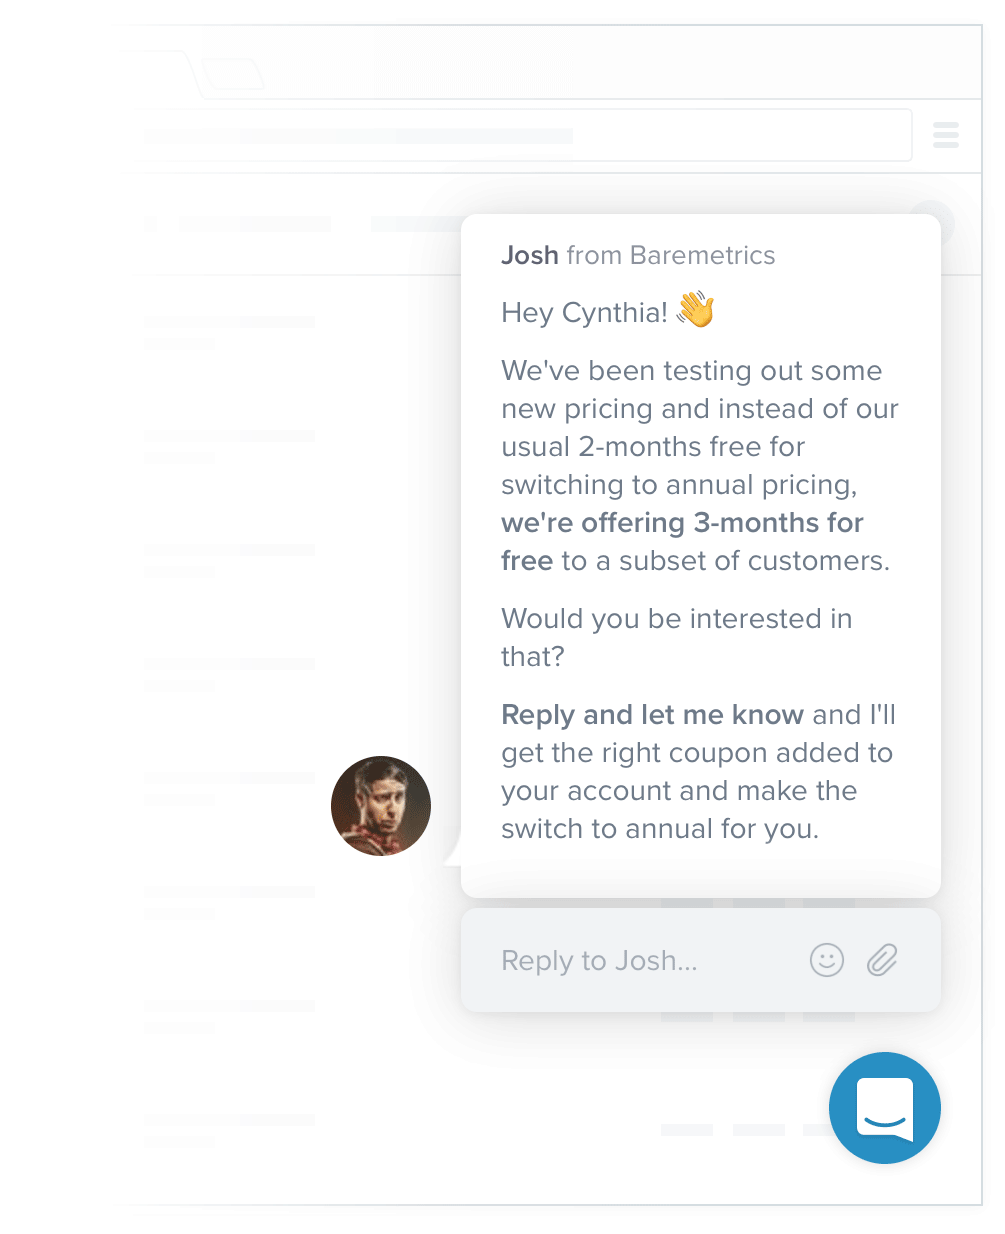
Task: Switch to the second browser tab
Action: coord(233,74)
